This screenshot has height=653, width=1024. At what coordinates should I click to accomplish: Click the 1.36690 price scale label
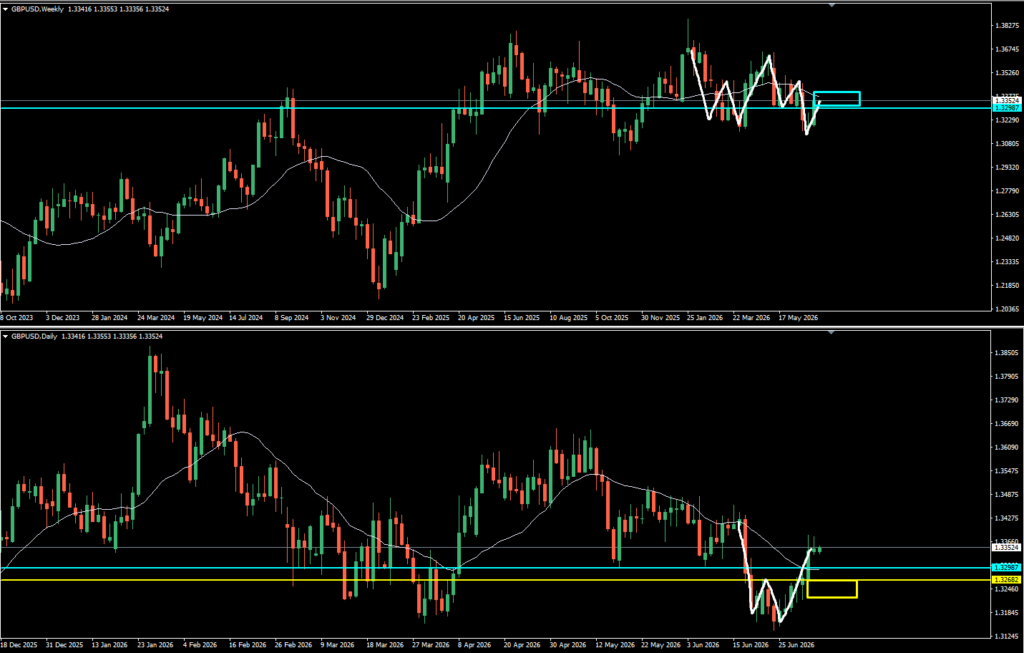(x=1007, y=424)
